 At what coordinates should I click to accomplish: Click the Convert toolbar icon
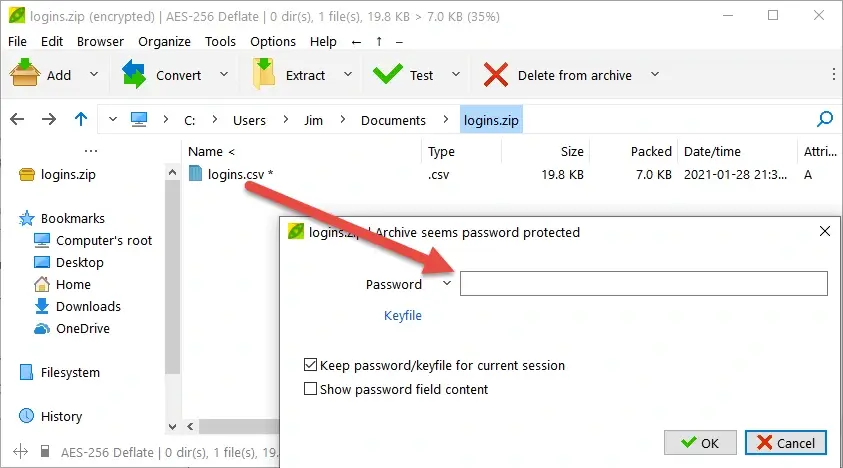tap(134, 75)
